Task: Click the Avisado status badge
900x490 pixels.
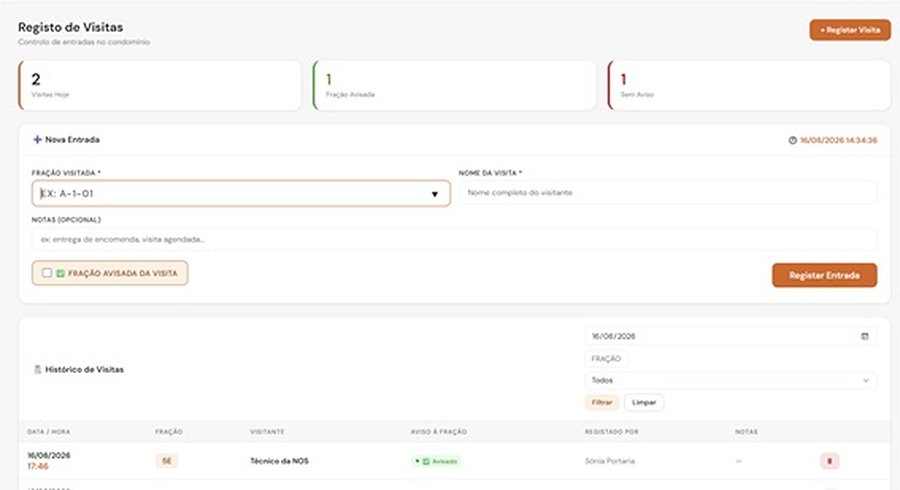Action: click(436, 461)
